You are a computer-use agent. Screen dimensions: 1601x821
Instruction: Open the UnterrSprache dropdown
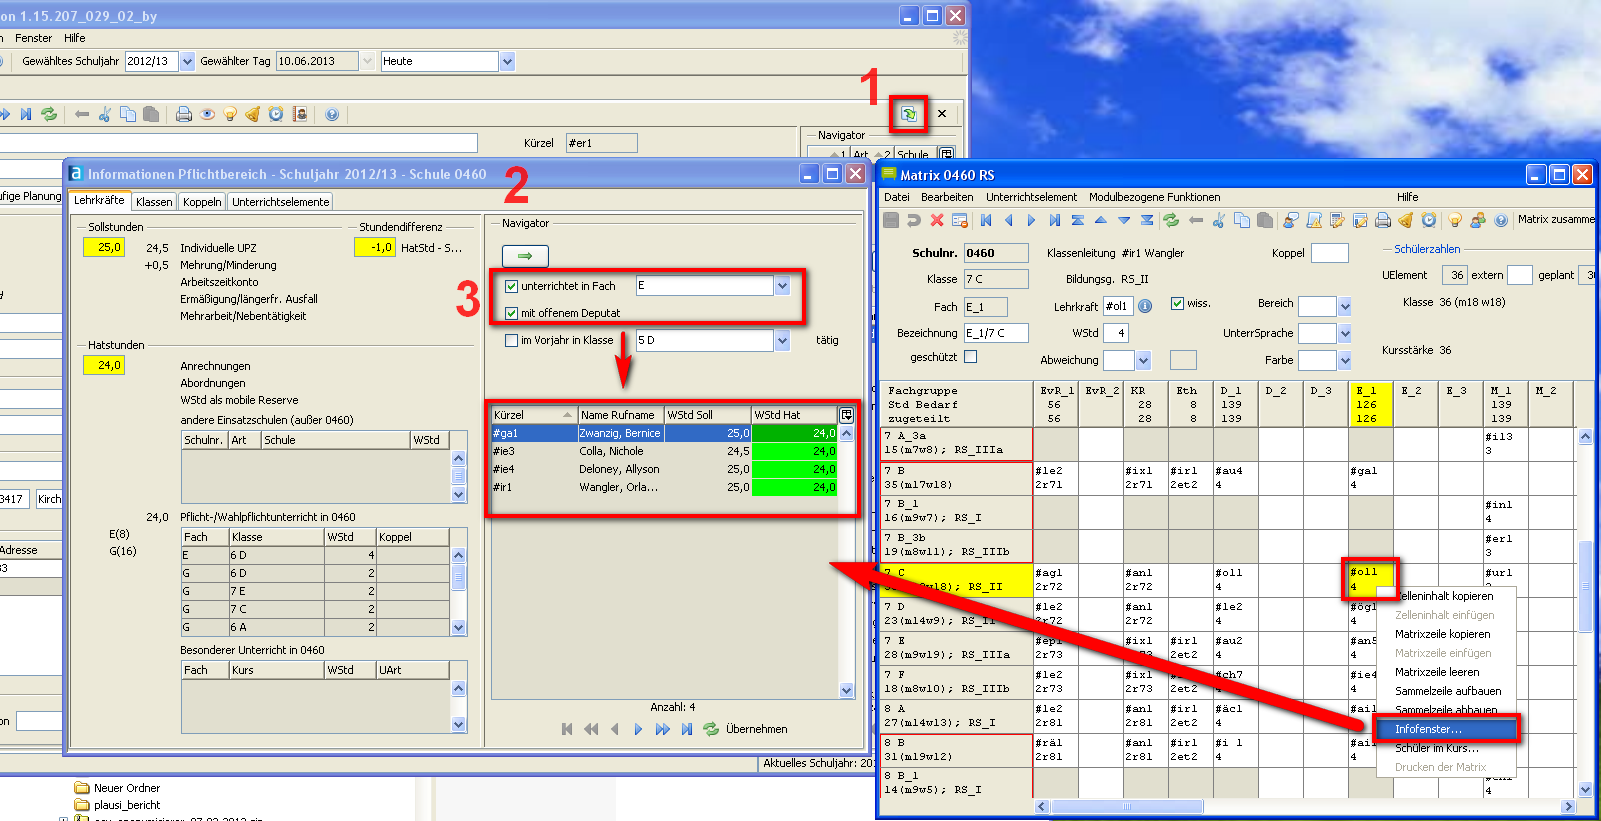[x=1344, y=333]
